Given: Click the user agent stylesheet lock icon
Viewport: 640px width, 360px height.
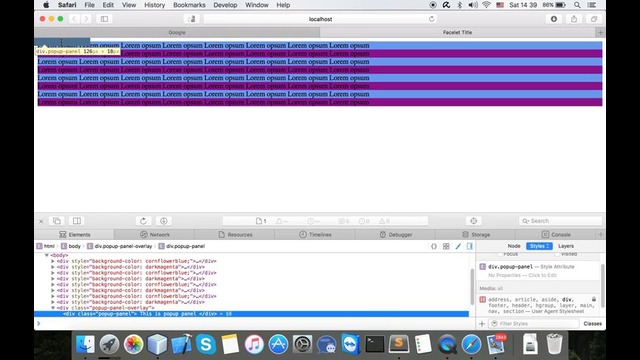Looking at the screenshot, I should [594, 299].
